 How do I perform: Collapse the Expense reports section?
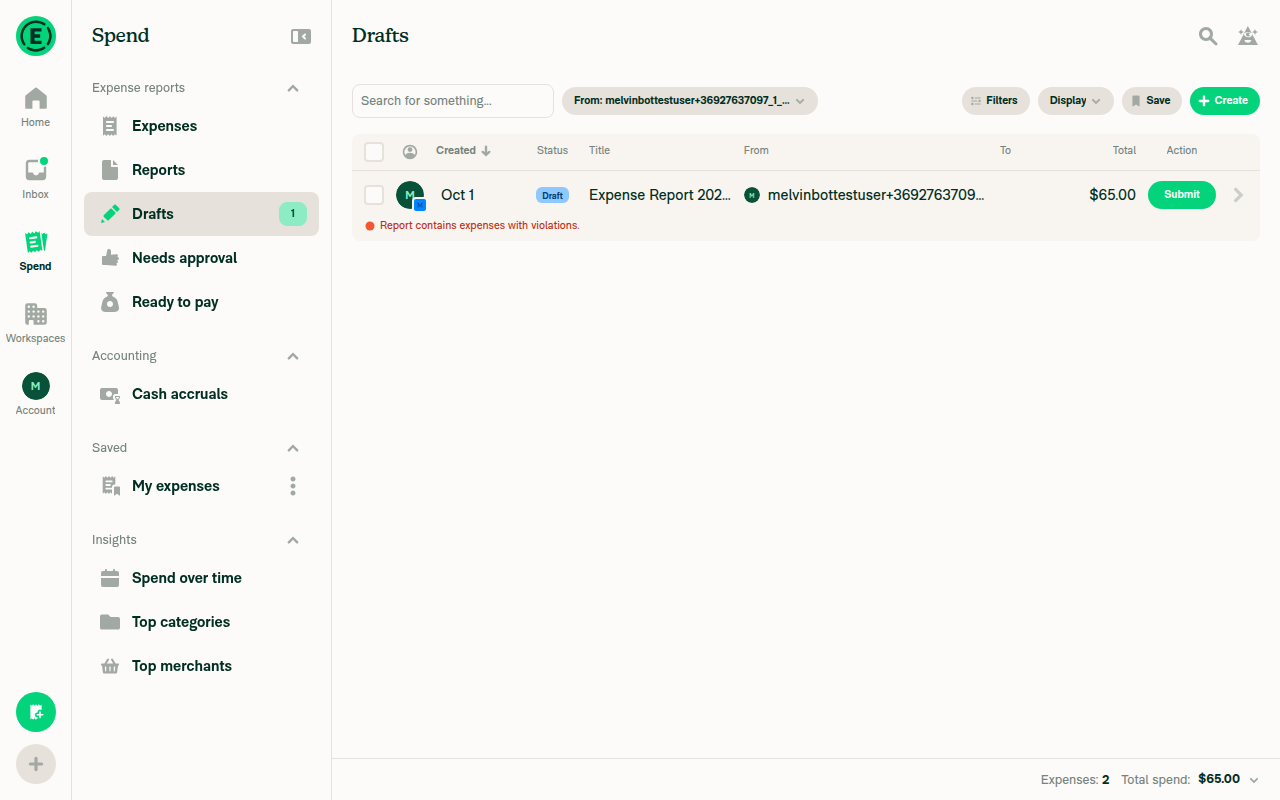click(293, 88)
